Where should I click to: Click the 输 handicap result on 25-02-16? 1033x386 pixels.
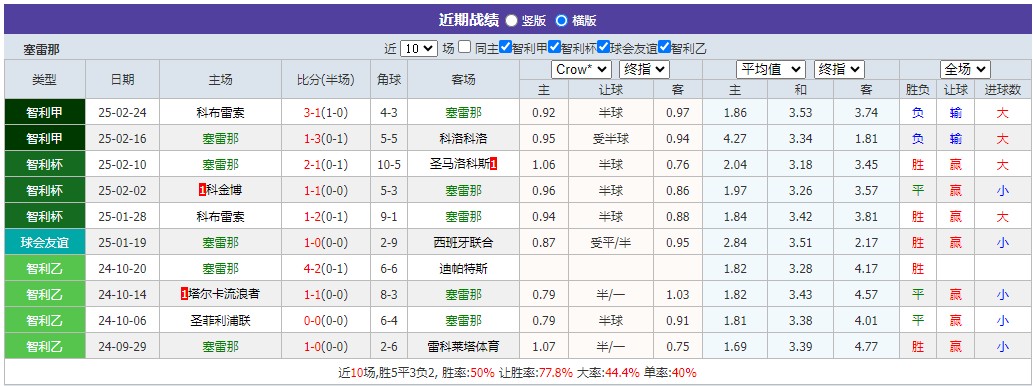point(955,139)
